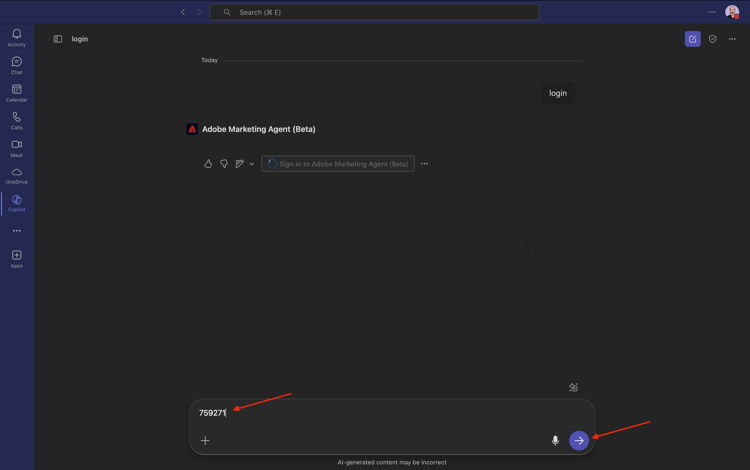750x470 pixels.
Task: Click the sparkle prompt icon above composer
Action: pyautogui.click(x=573, y=387)
